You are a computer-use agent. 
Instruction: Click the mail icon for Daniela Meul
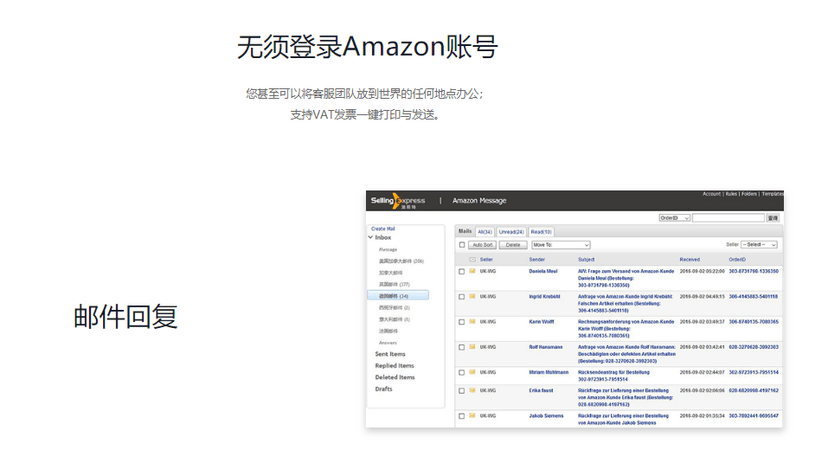pyautogui.click(x=472, y=271)
